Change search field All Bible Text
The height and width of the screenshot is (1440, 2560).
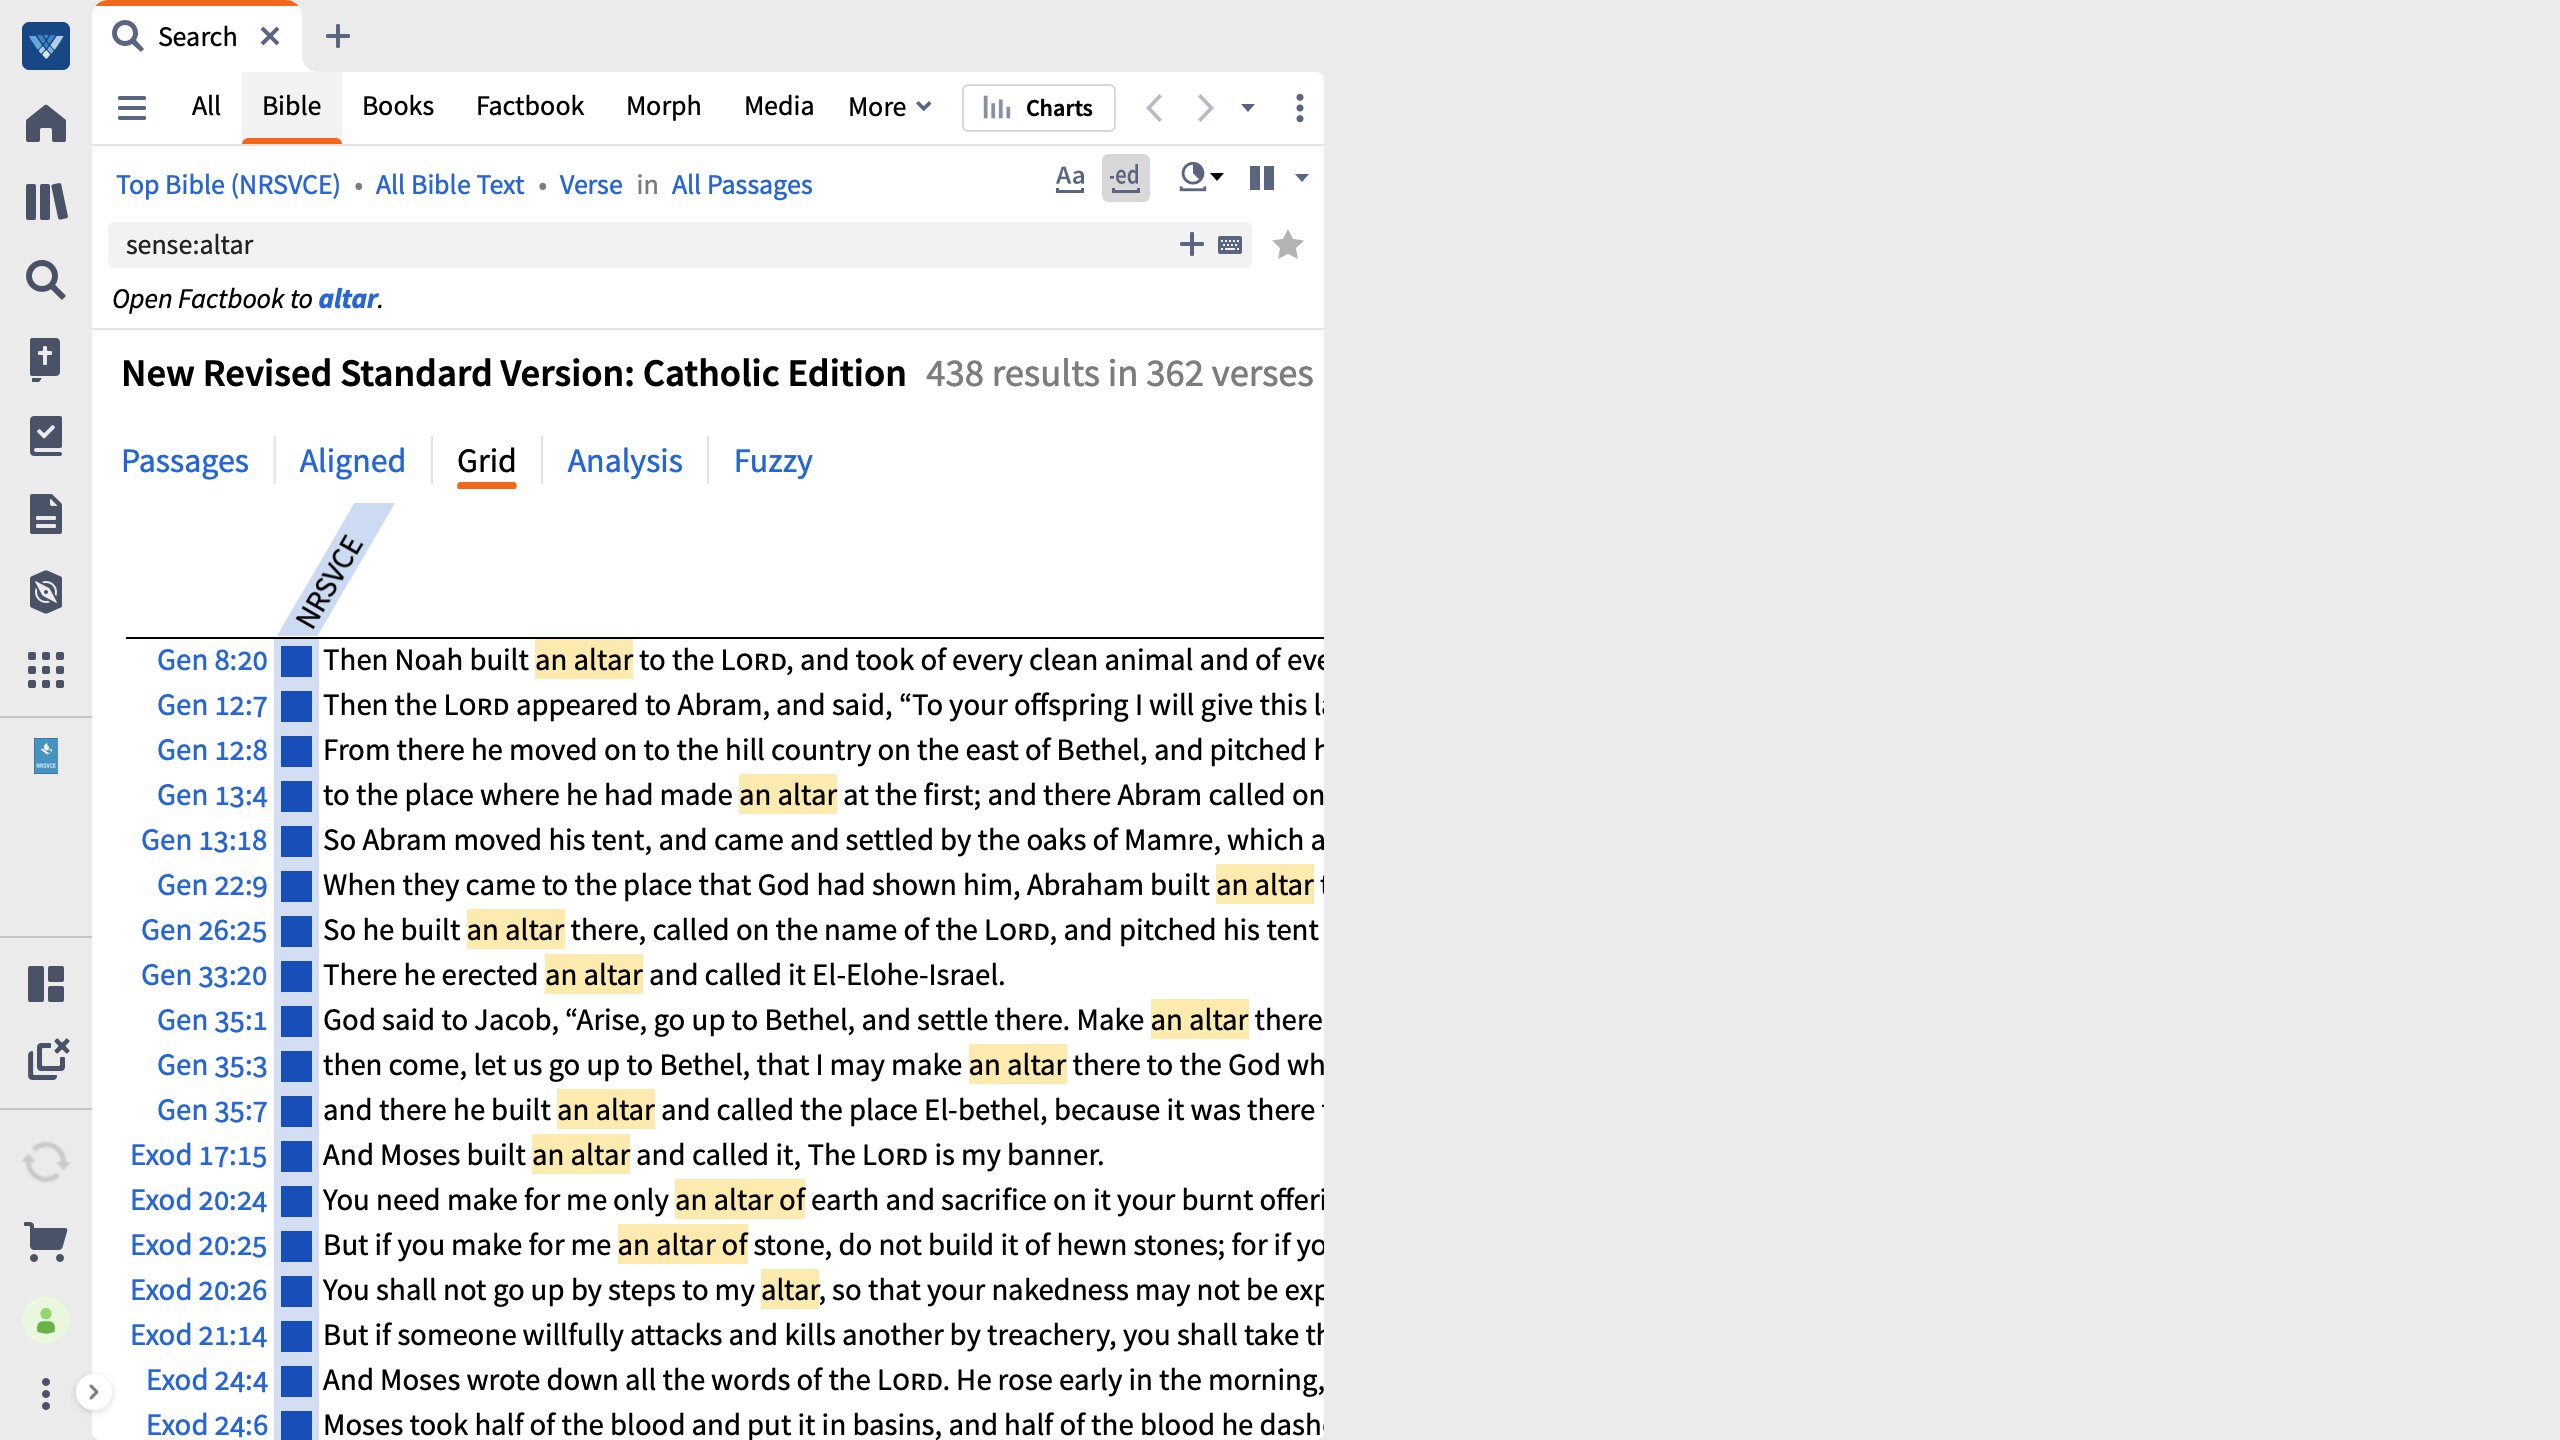click(x=449, y=185)
